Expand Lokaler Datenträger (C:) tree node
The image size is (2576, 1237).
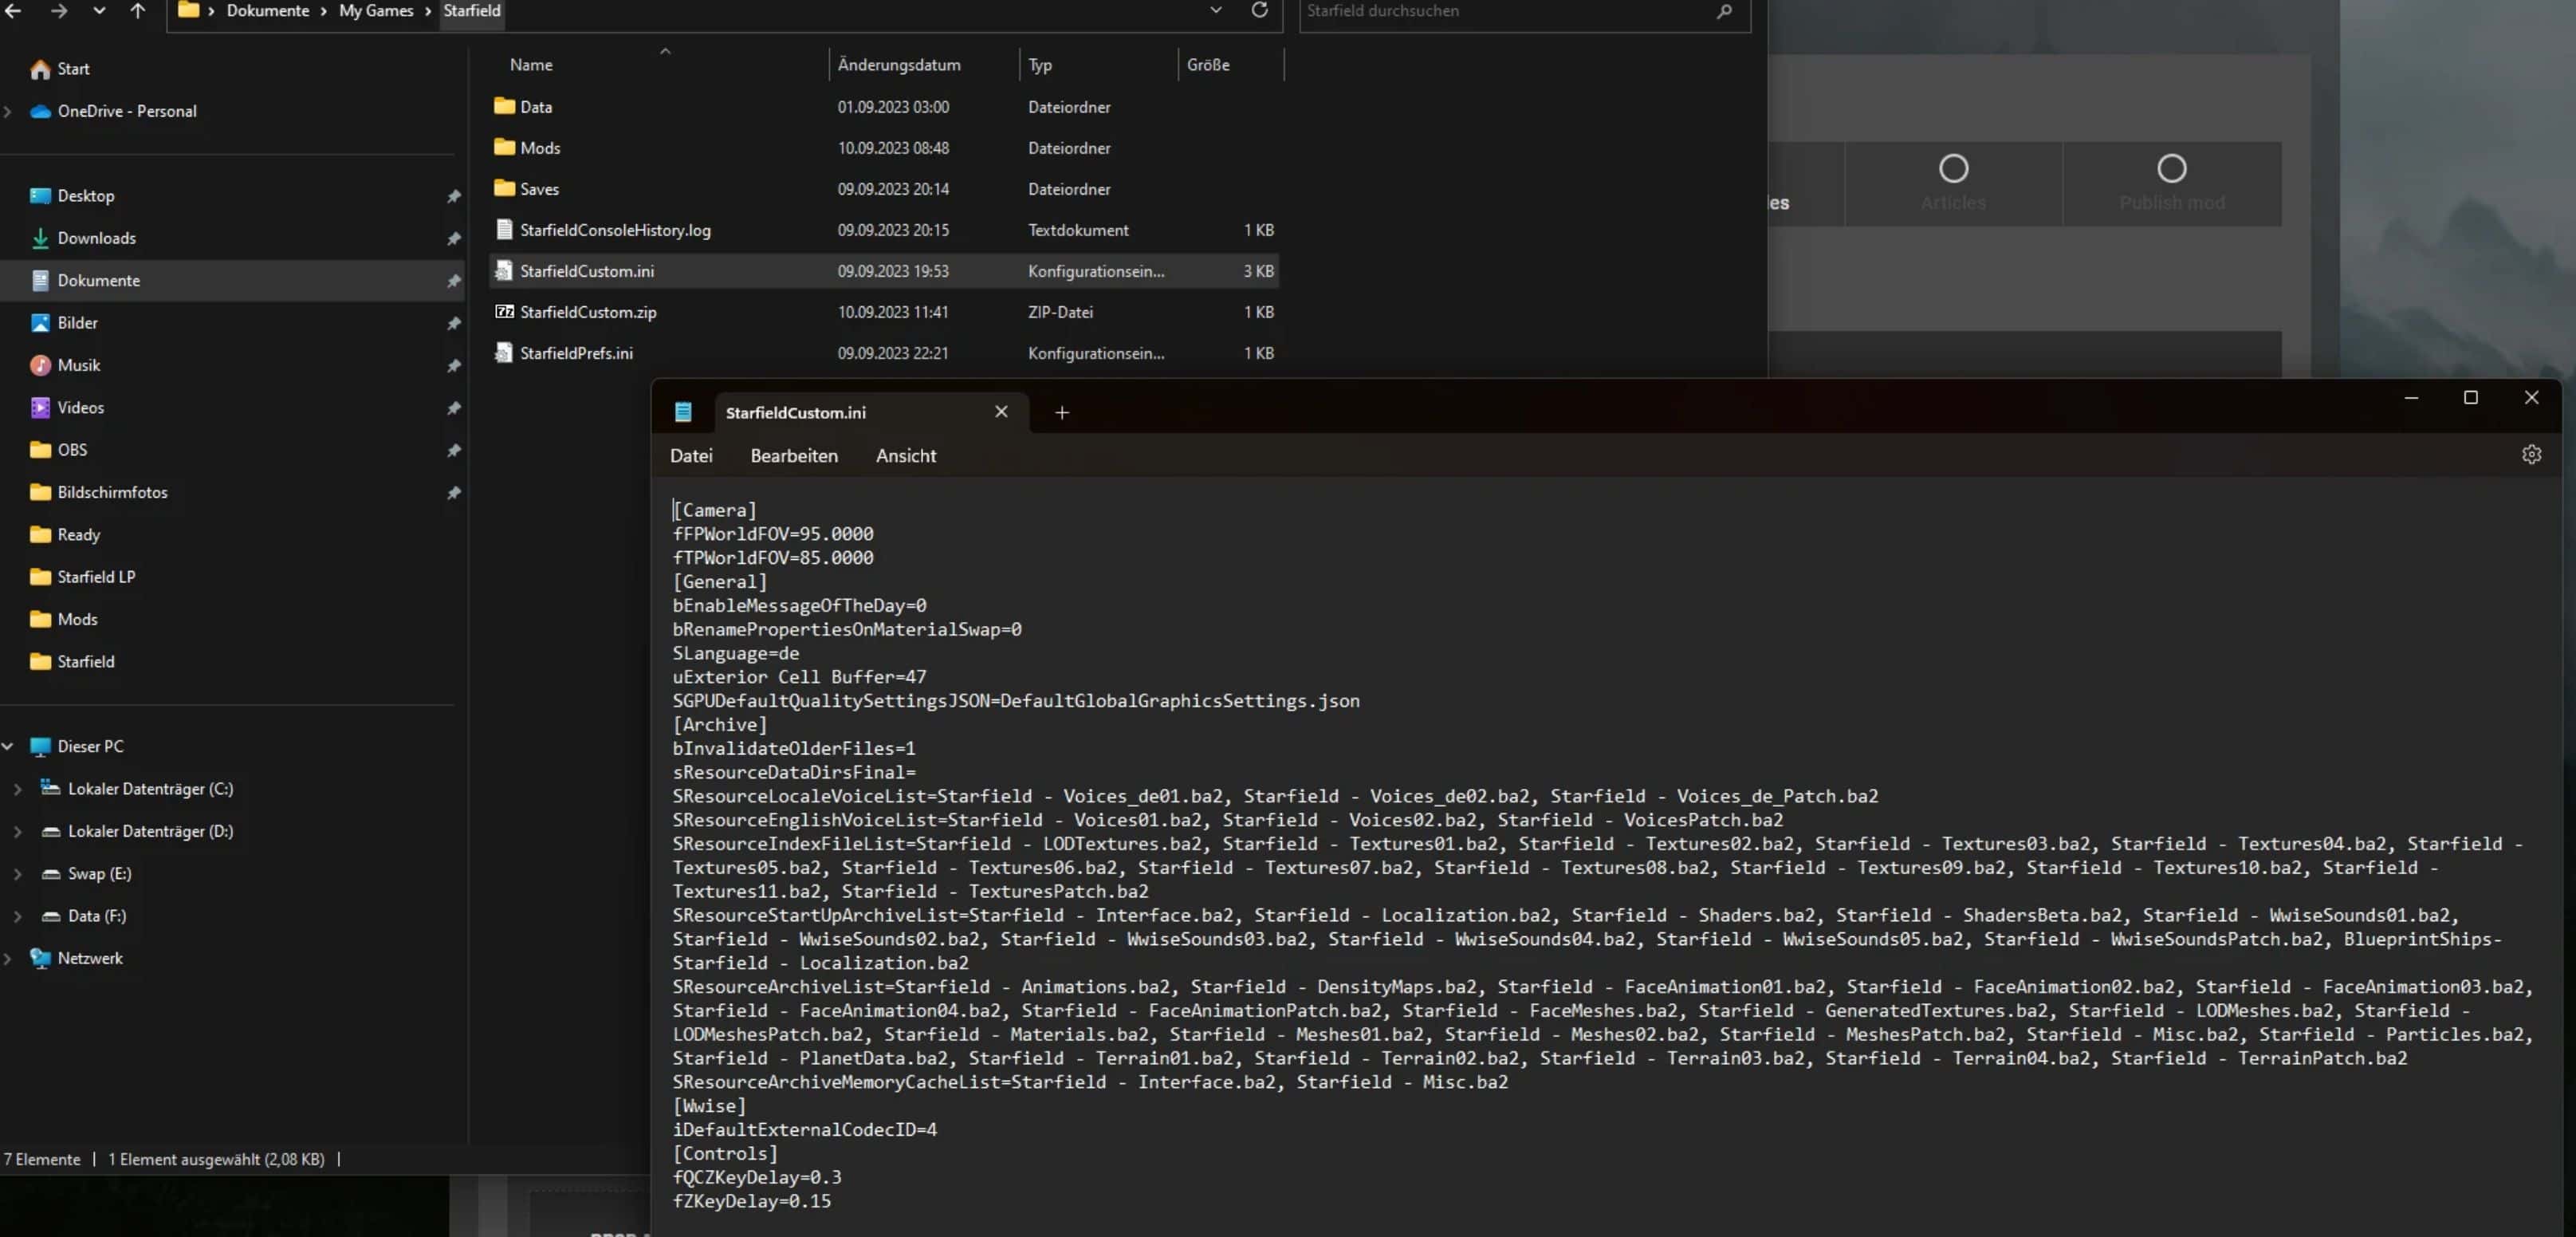click(x=17, y=789)
